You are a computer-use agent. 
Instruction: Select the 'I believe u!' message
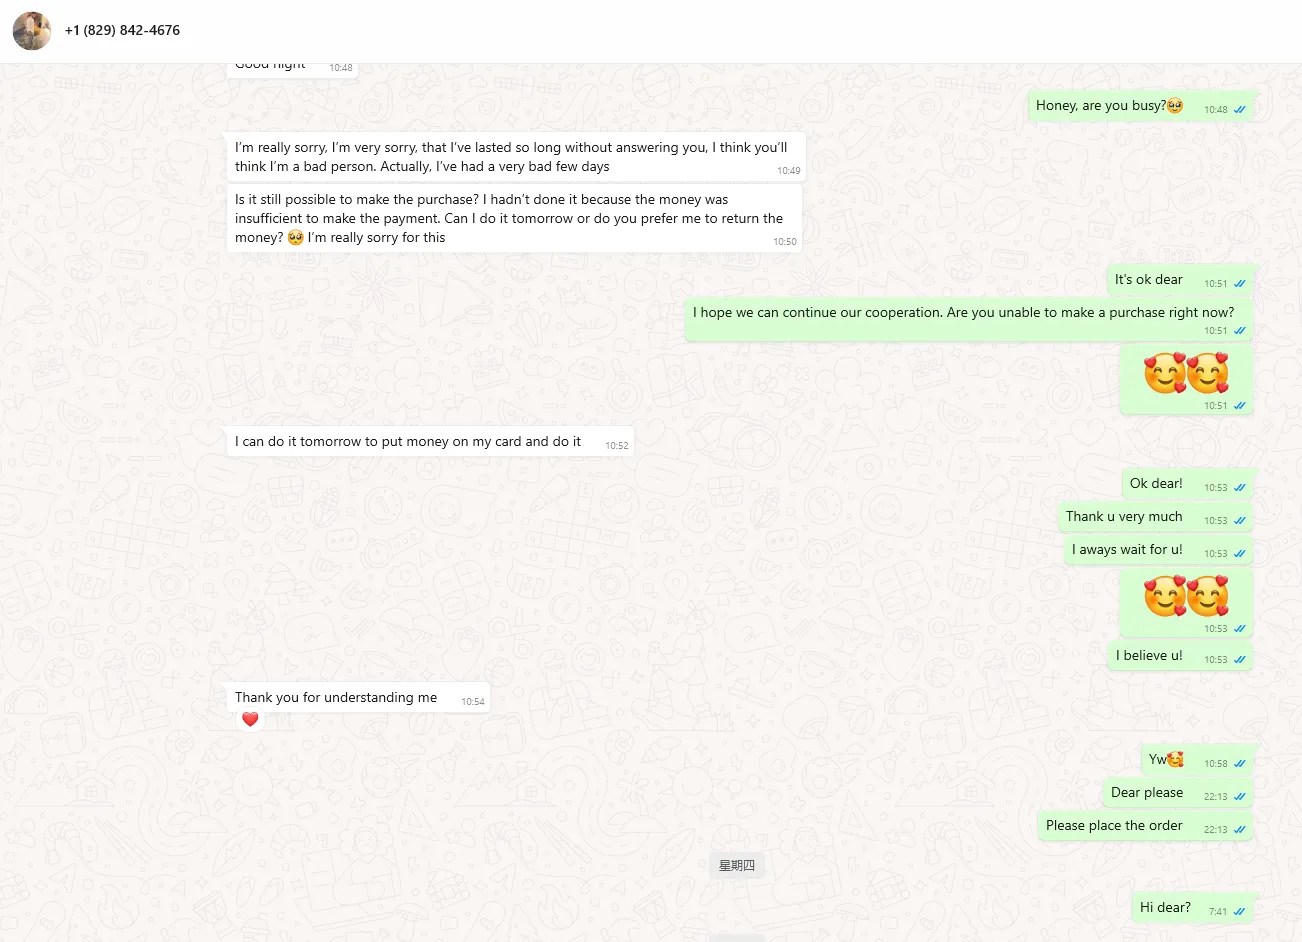coord(1180,656)
